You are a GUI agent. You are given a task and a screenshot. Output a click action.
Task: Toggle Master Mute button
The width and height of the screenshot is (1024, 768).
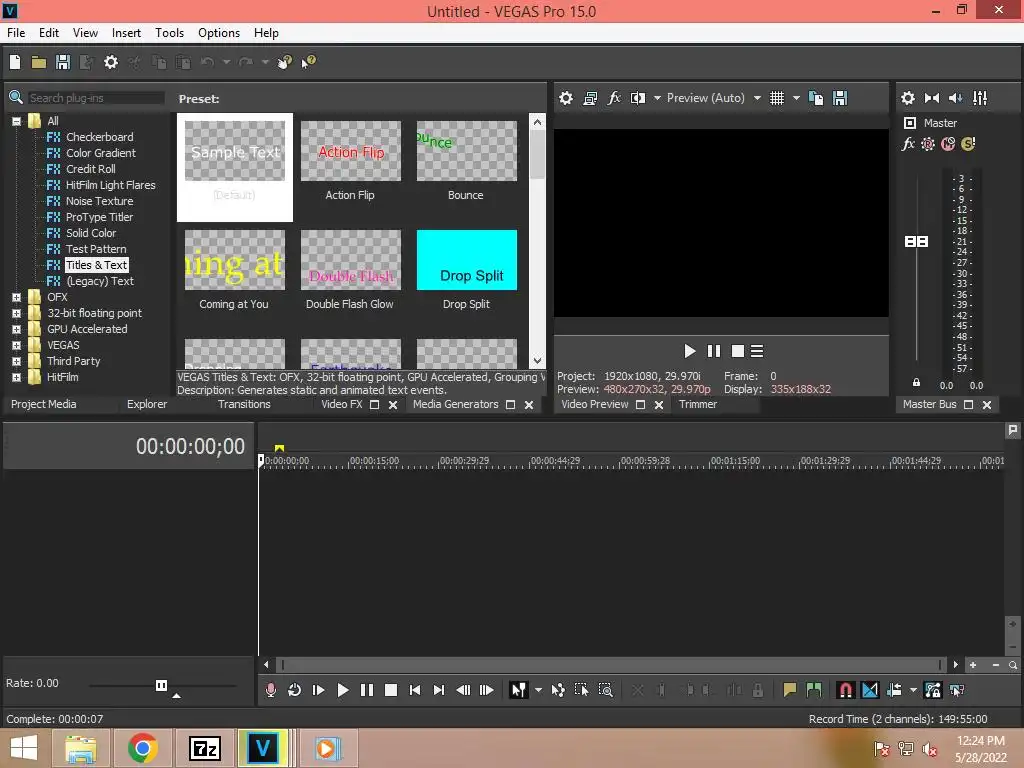(x=948, y=144)
